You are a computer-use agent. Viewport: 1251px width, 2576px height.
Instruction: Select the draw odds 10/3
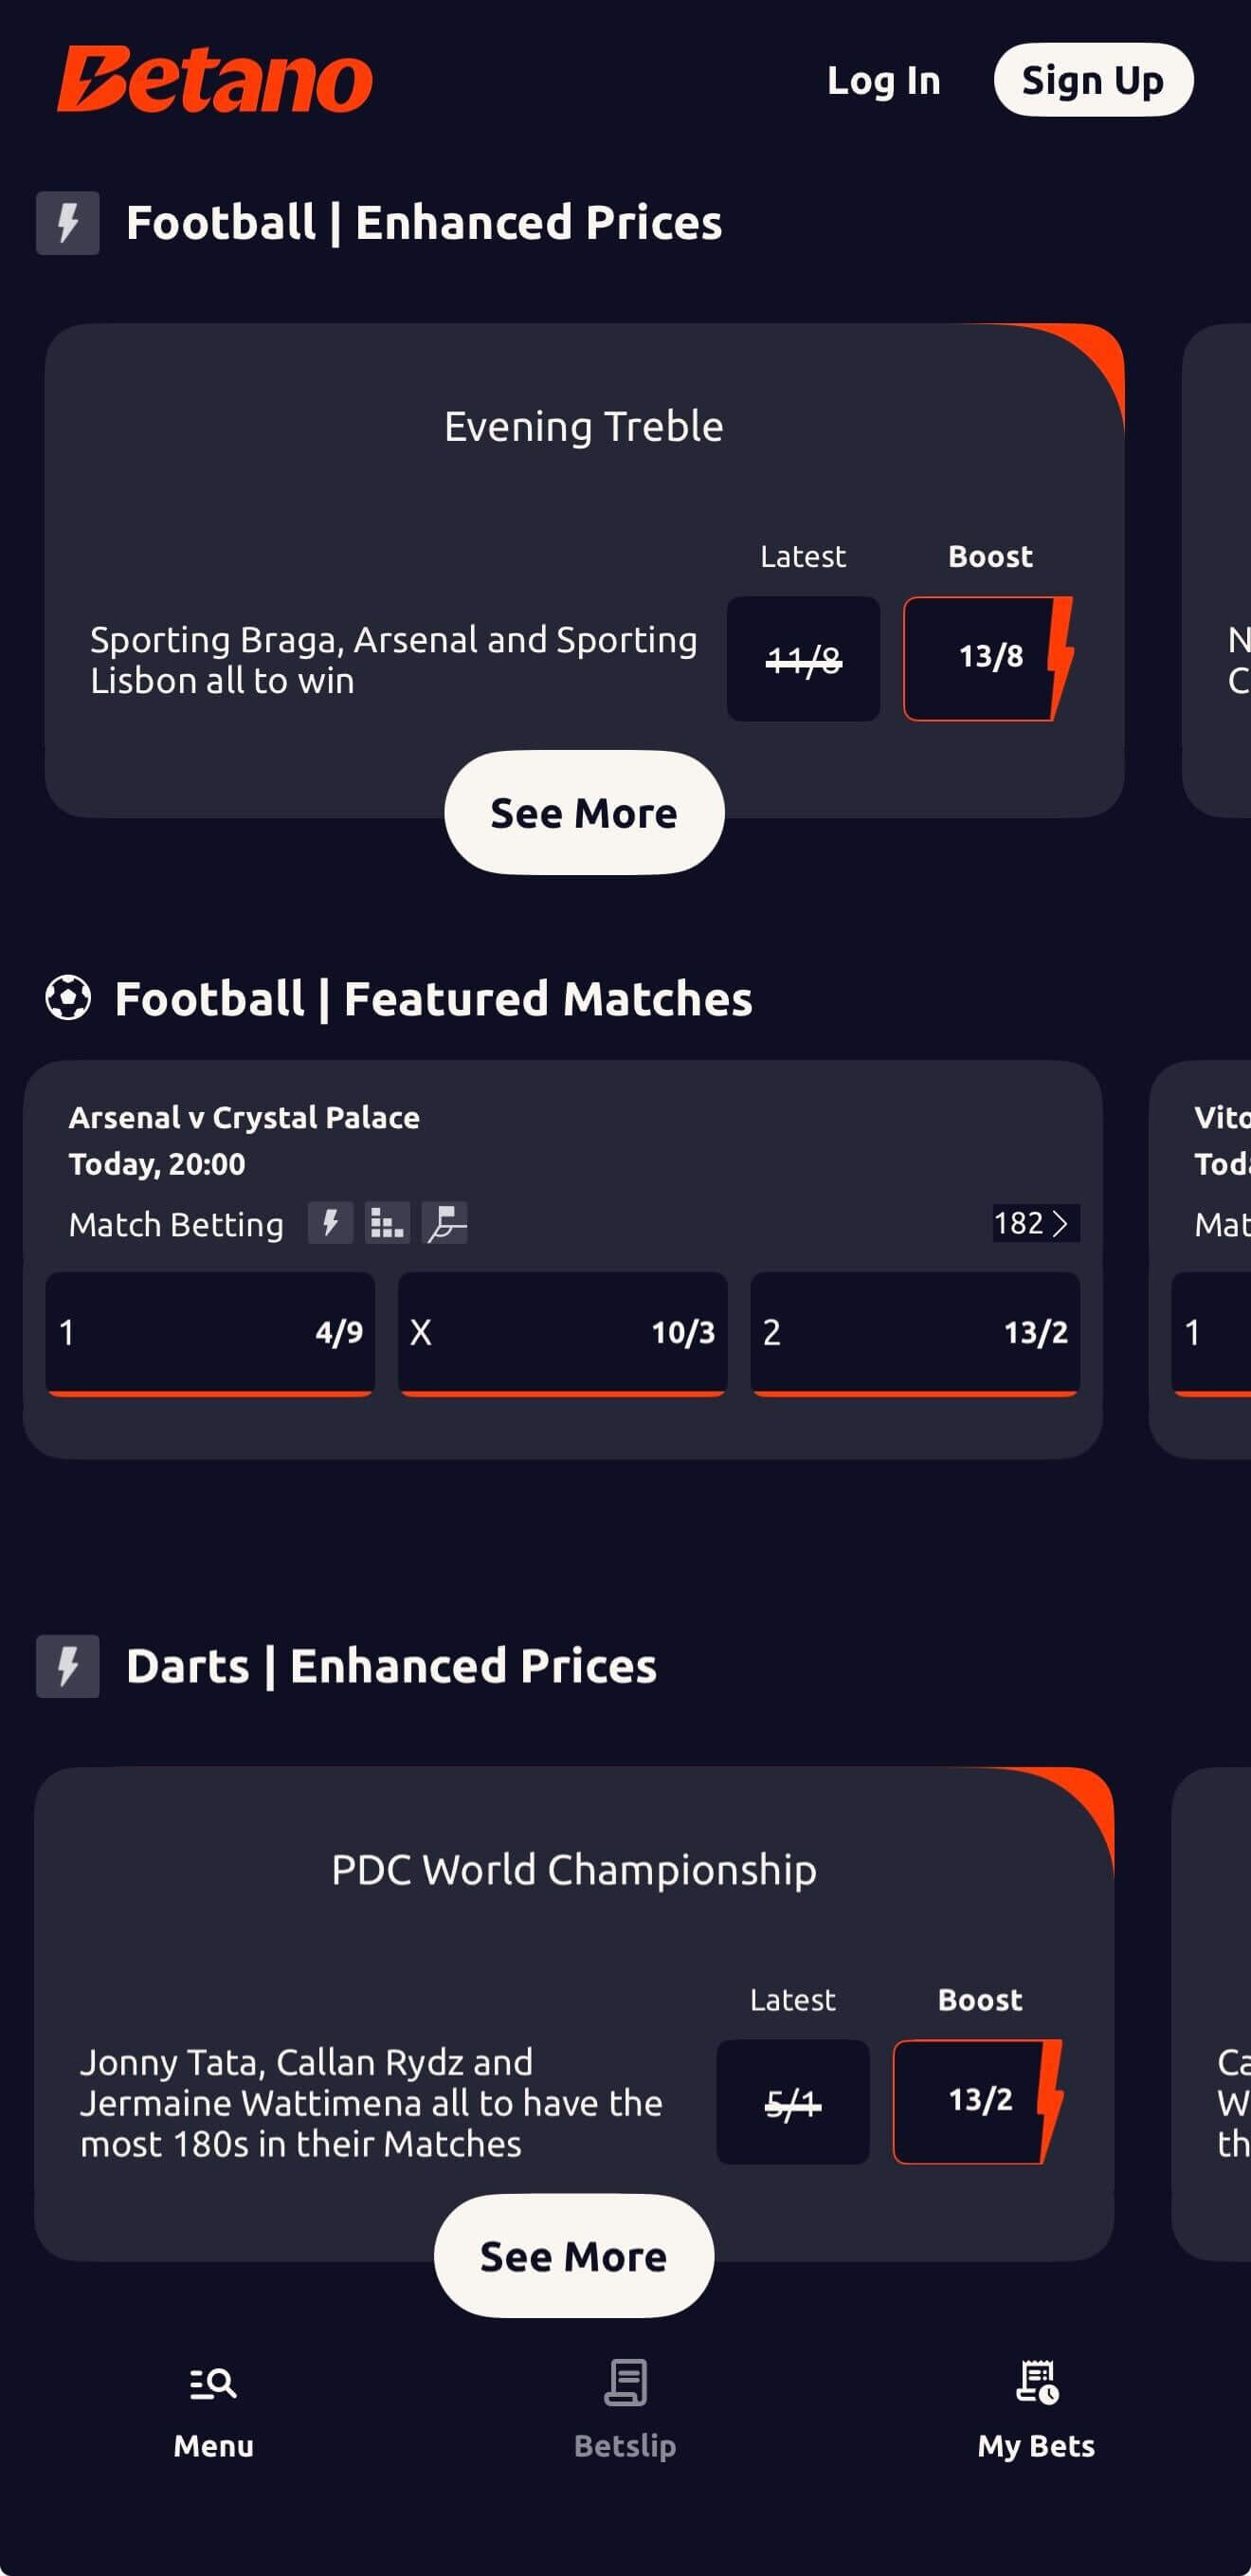click(x=562, y=1332)
